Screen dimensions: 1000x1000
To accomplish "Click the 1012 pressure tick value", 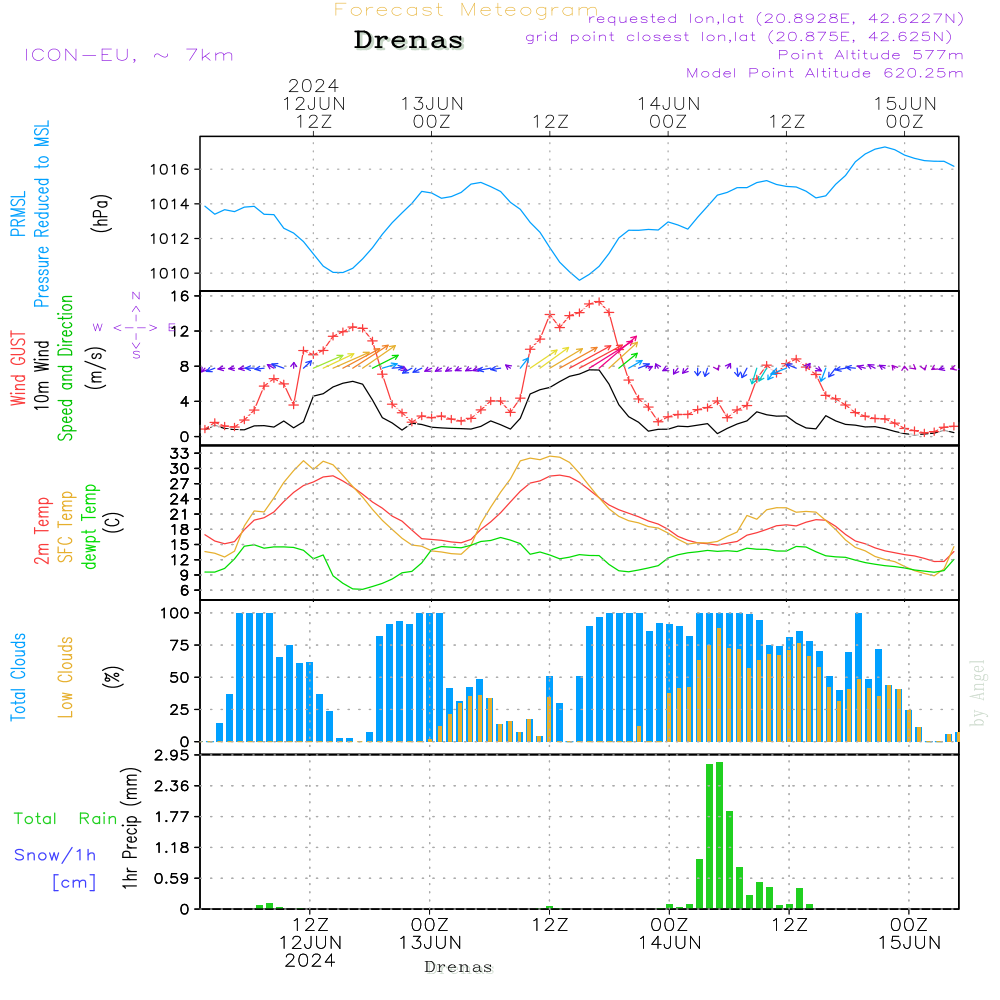I will [x=169, y=239].
